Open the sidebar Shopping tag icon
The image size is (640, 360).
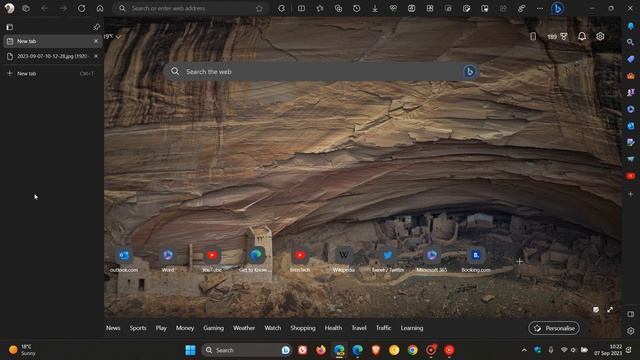tap(631, 59)
